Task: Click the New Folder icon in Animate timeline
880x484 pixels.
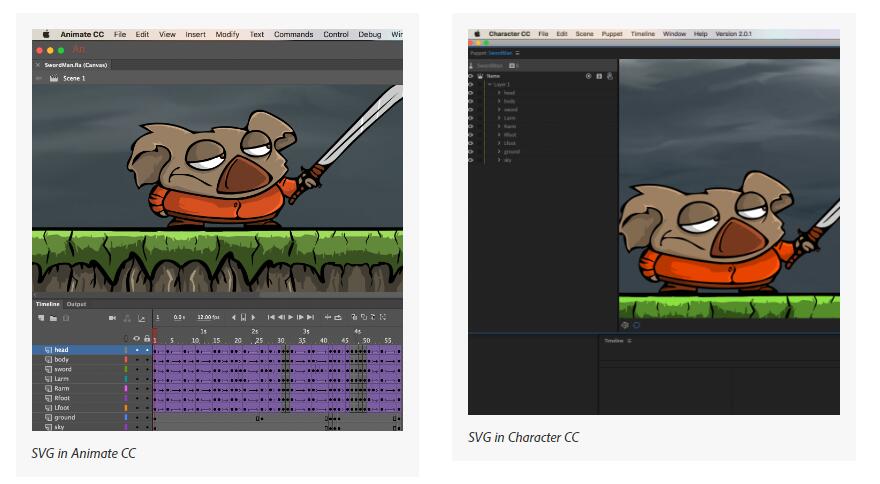Action: pyautogui.click(x=53, y=318)
